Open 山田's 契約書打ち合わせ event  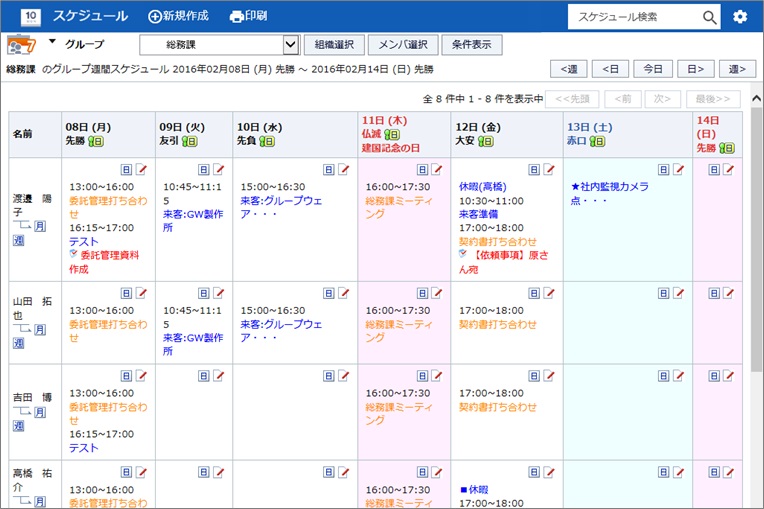tap(497, 324)
